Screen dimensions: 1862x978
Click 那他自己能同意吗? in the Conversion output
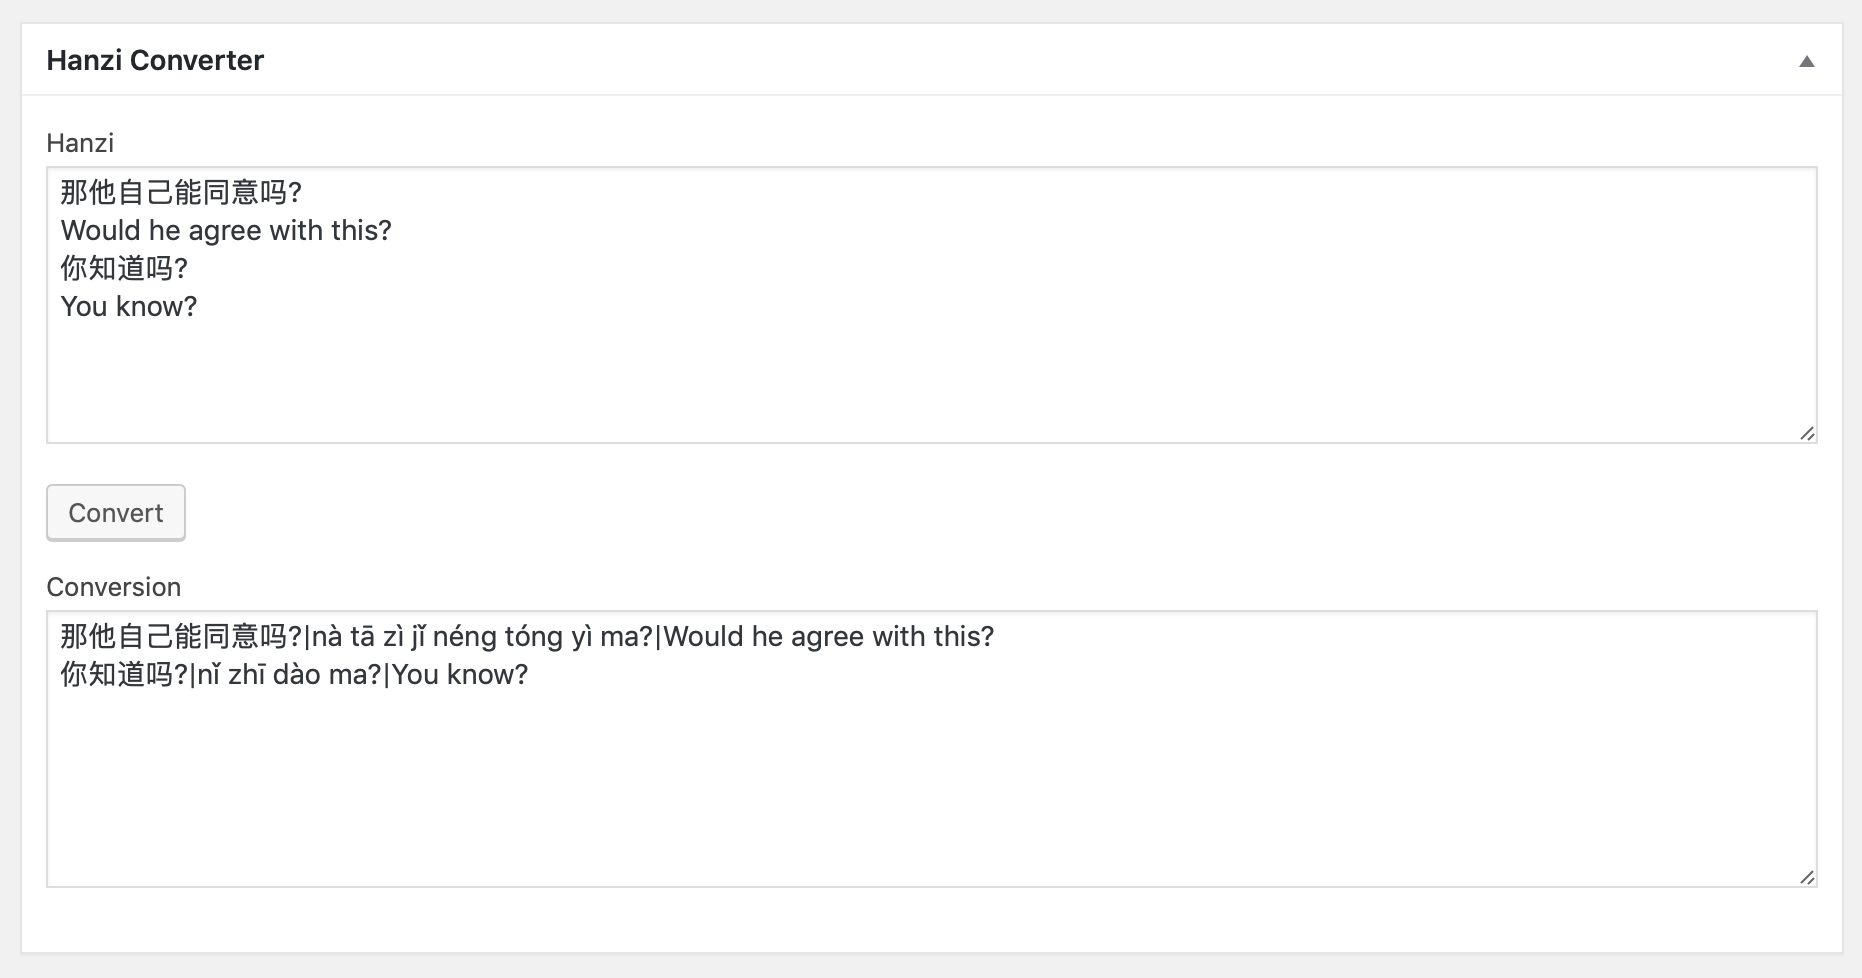point(180,636)
